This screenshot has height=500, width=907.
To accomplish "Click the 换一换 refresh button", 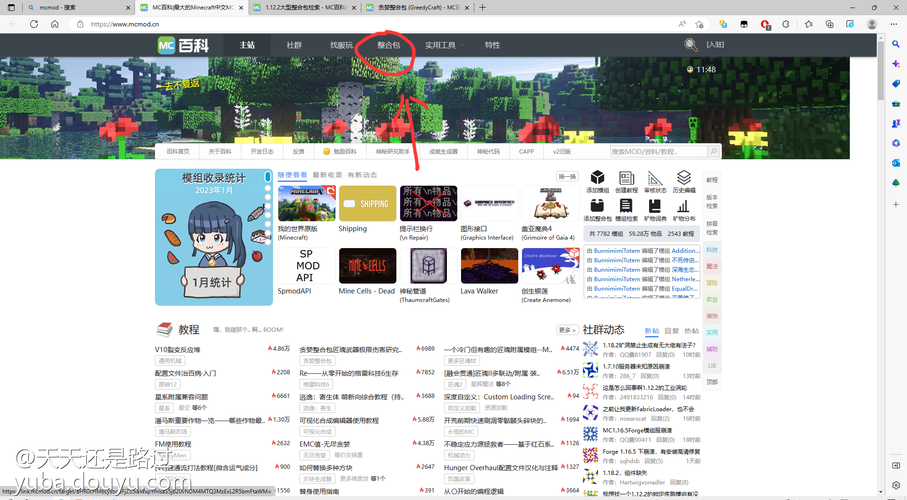I will point(567,177).
